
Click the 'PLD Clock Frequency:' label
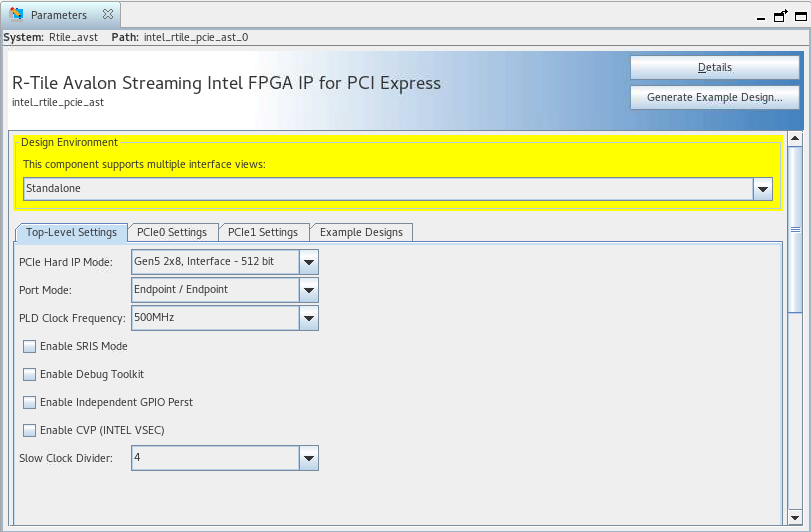[72, 318]
